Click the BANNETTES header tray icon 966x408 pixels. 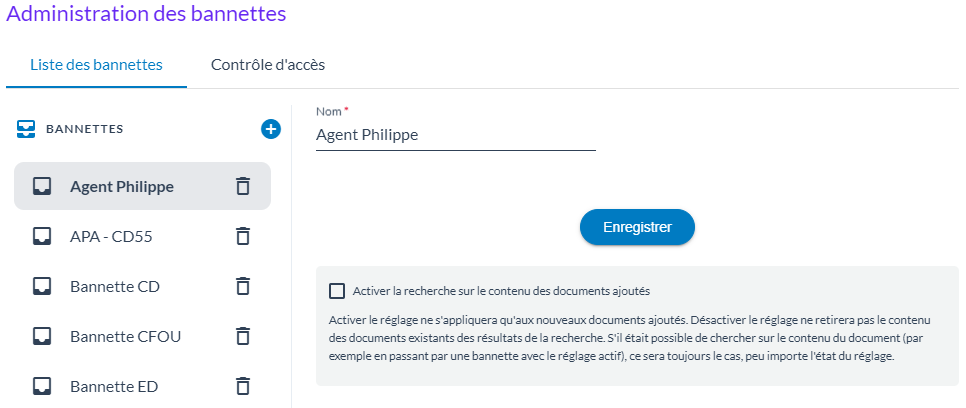(x=27, y=129)
